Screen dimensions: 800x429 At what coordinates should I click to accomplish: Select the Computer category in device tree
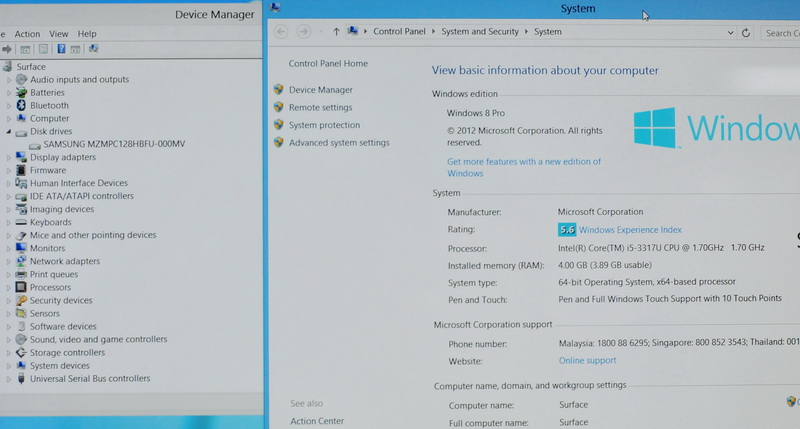49,118
